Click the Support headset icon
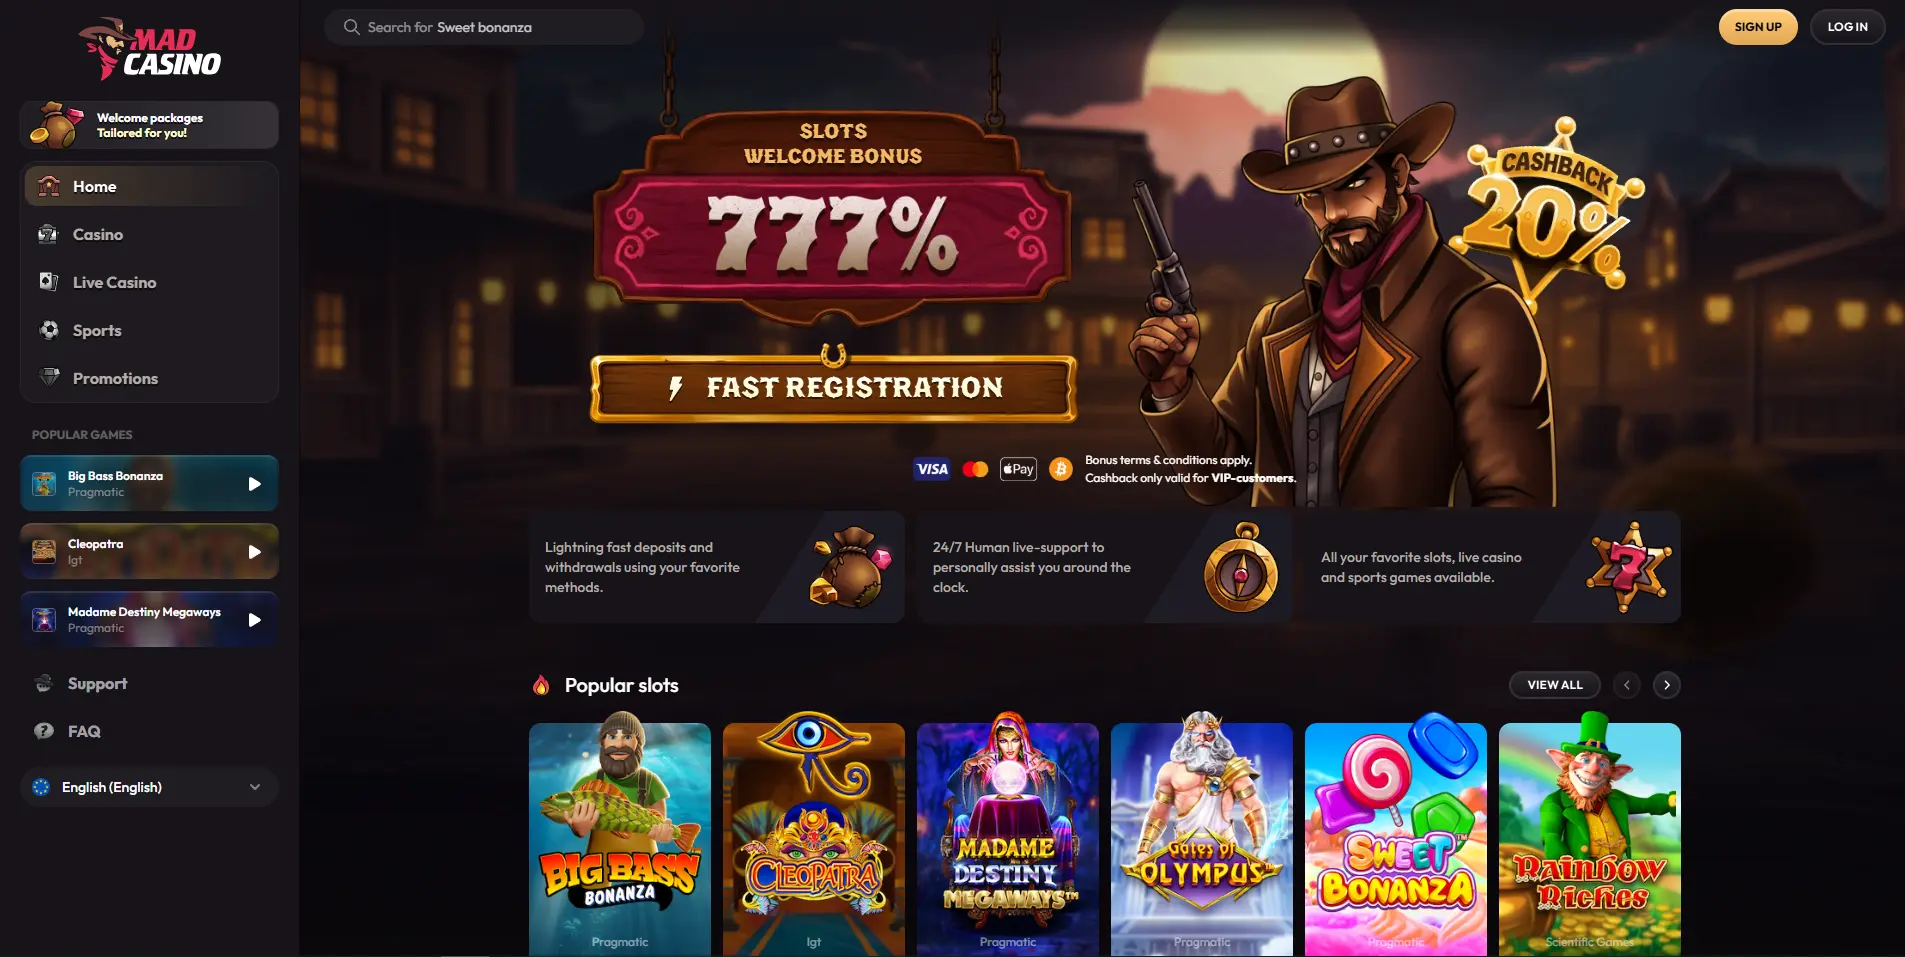This screenshot has height=957, width=1905. click(44, 684)
